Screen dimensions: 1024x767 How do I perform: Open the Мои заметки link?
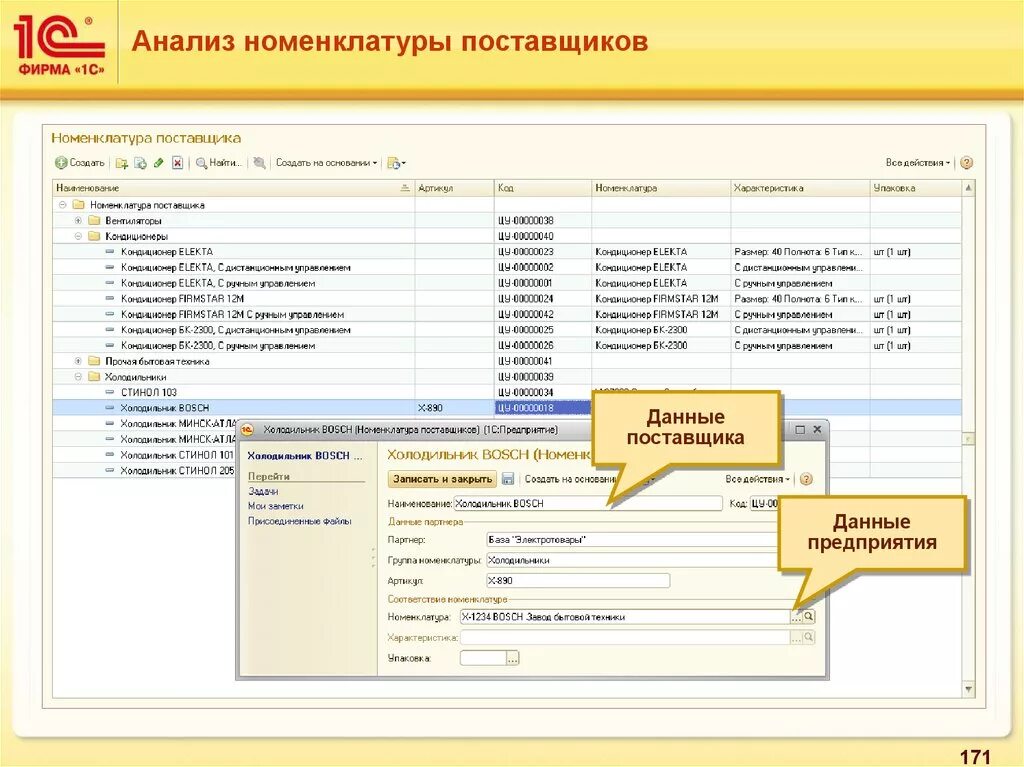click(x=276, y=506)
